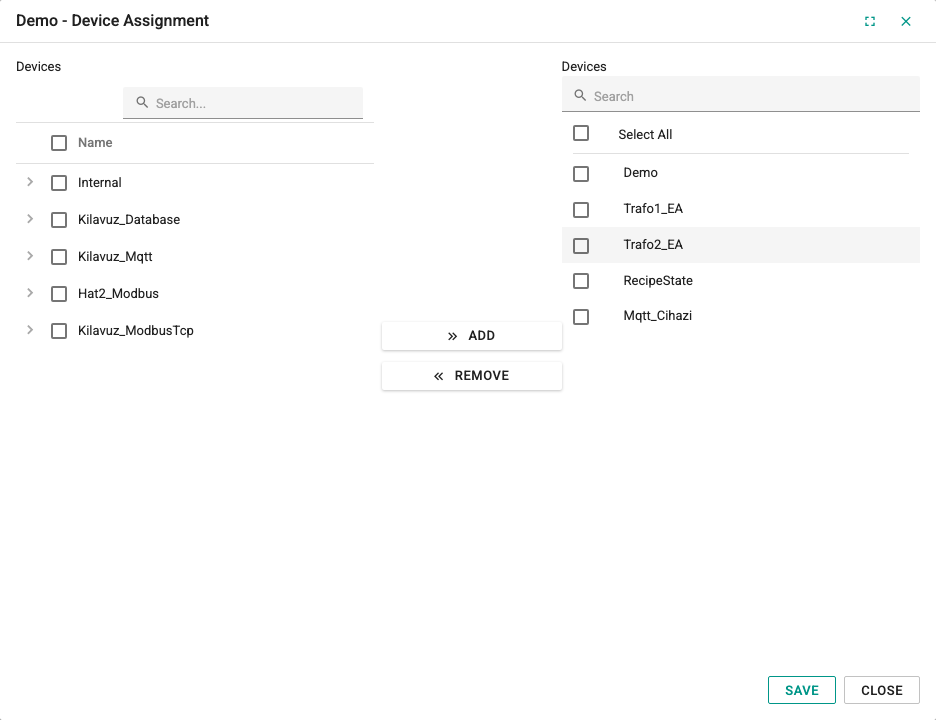The width and height of the screenshot is (936, 720).
Task: Expand the Kilavuz_ModbusTcp tree node
Action: coord(30,330)
